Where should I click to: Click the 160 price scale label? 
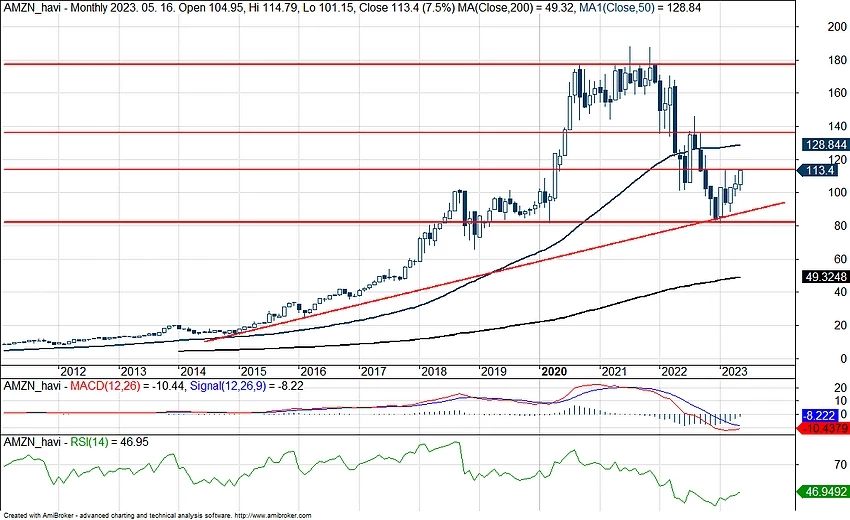tap(837, 93)
